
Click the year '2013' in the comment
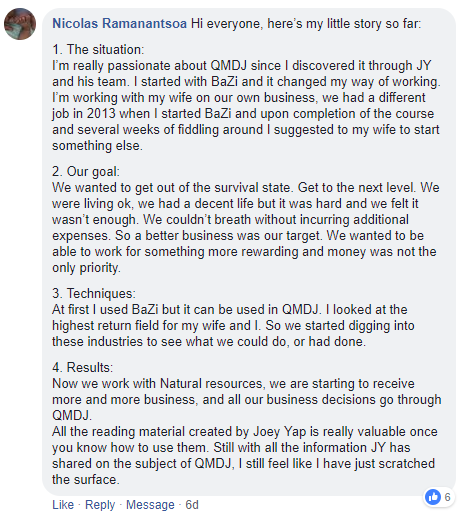(101, 114)
